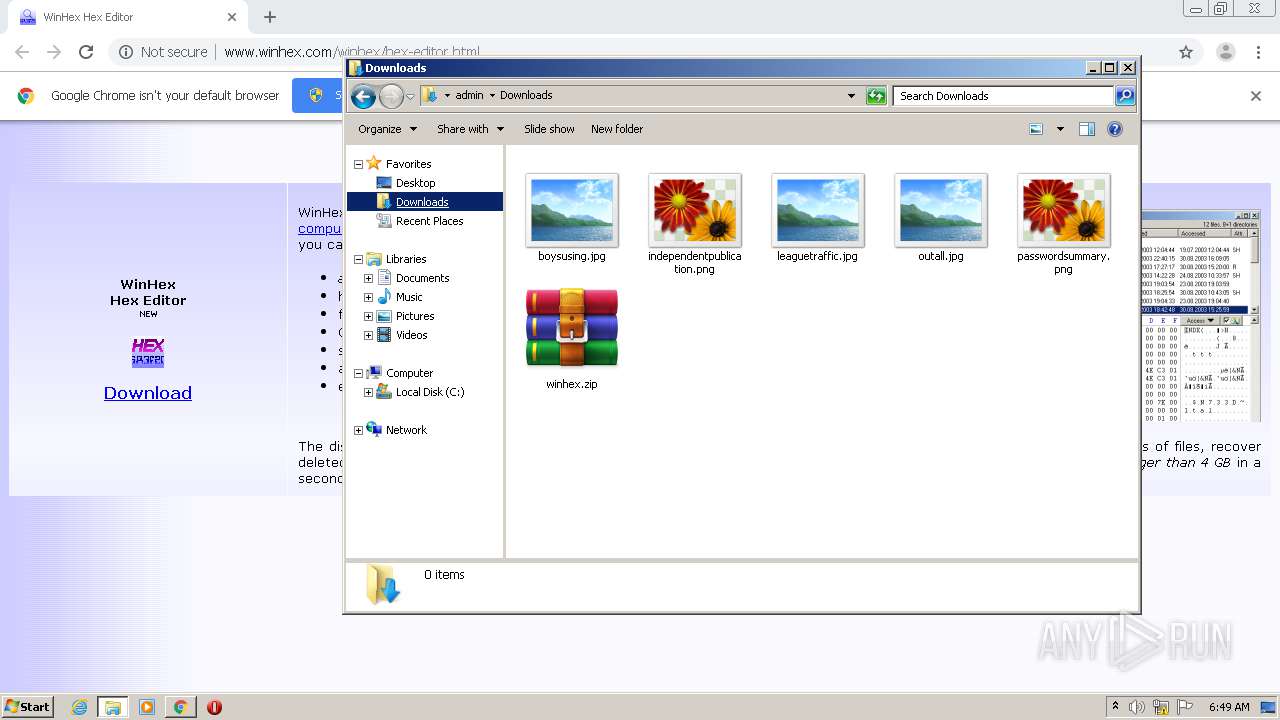Select the winhex.zip archive icon
Image resolution: width=1280 pixels, height=720 pixels.
[572, 328]
